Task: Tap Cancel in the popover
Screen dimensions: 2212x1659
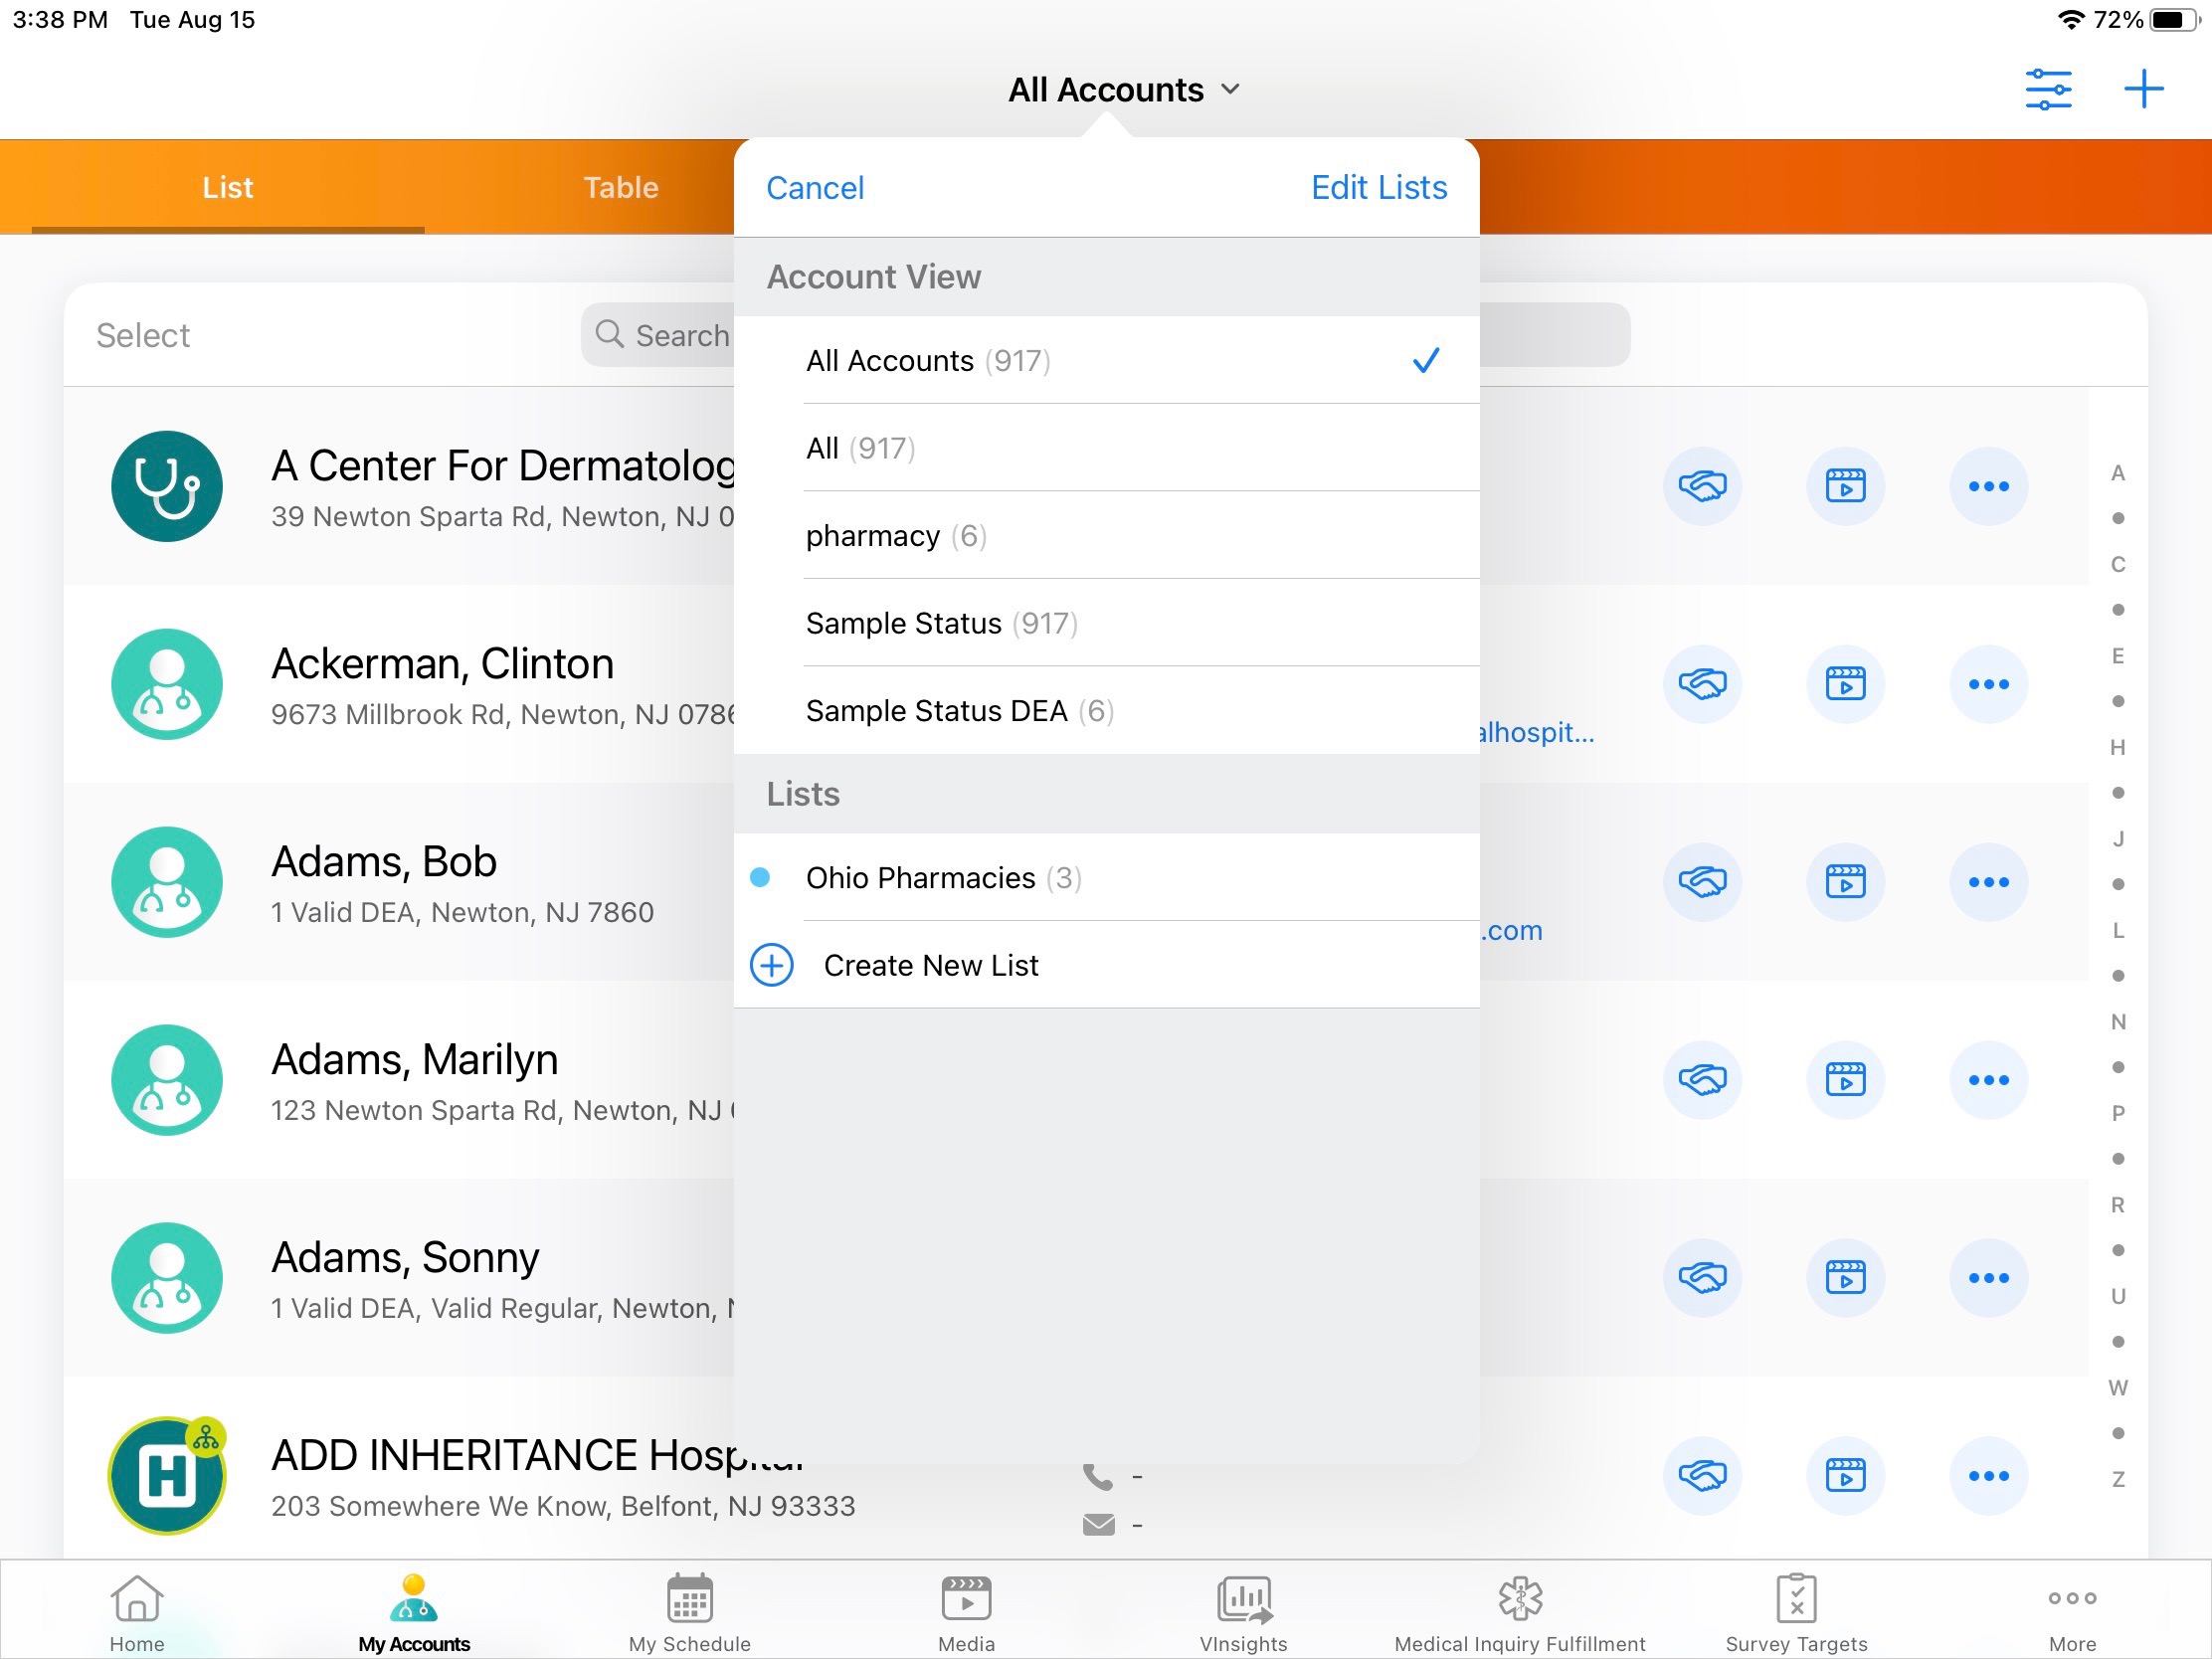Action: tap(814, 188)
